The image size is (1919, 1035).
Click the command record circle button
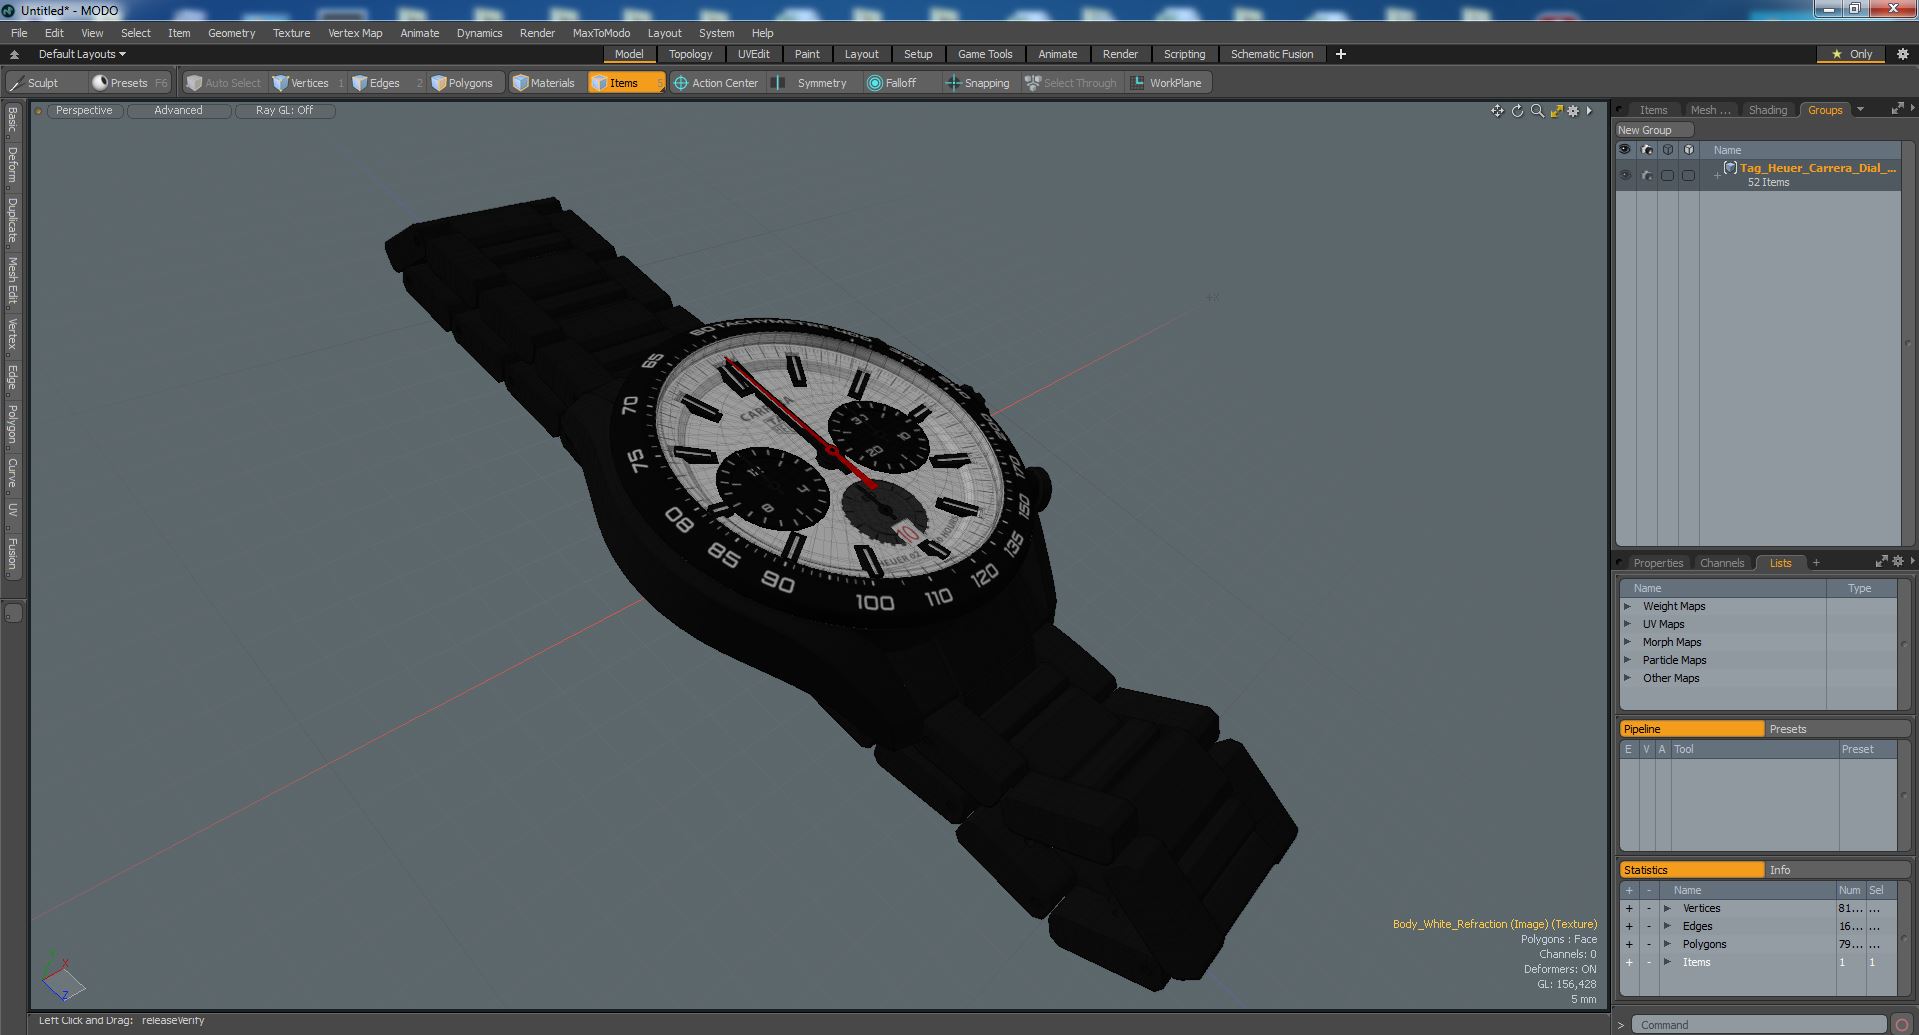[1901, 1024]
